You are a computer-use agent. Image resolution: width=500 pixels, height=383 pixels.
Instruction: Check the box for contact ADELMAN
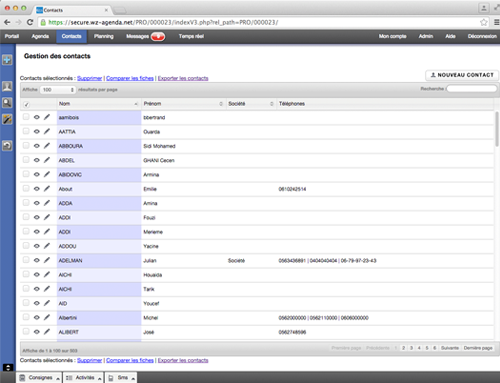pos(26,260)
